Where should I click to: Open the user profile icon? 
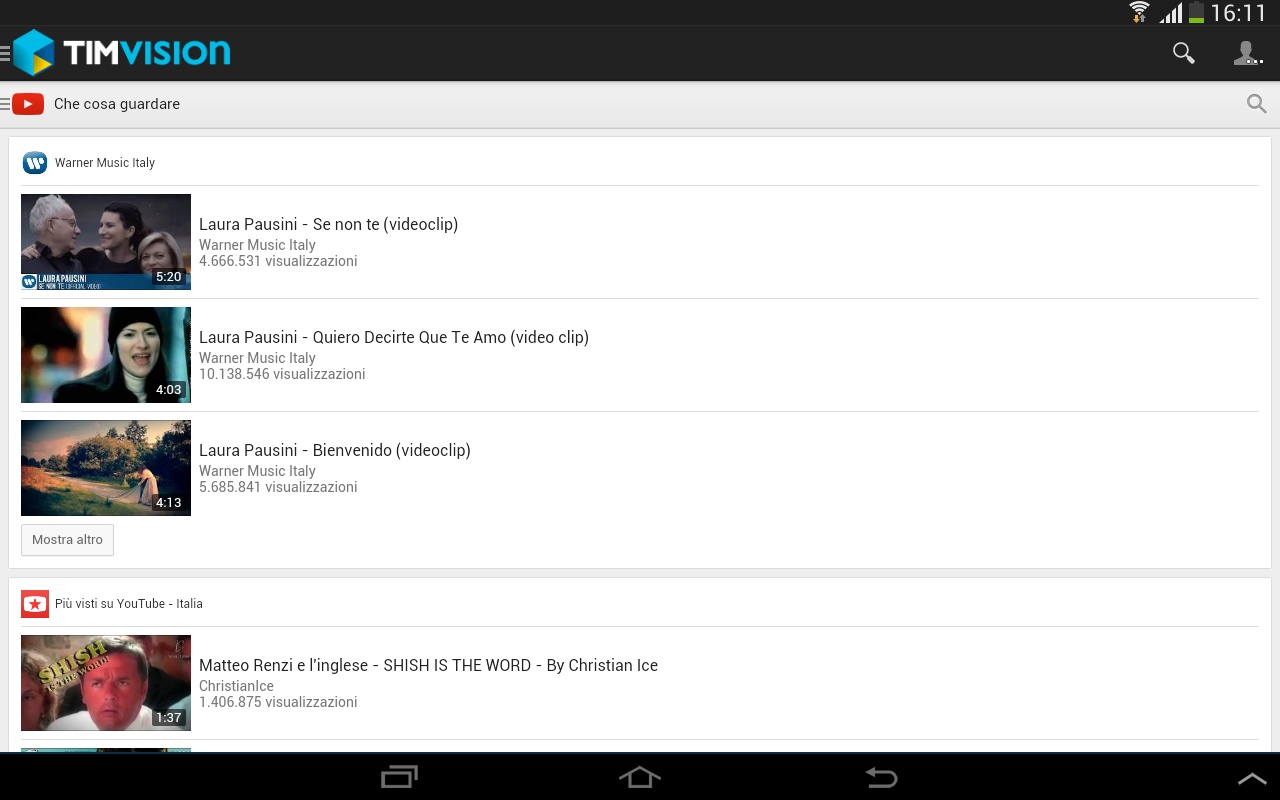[x=1247, y=53]
